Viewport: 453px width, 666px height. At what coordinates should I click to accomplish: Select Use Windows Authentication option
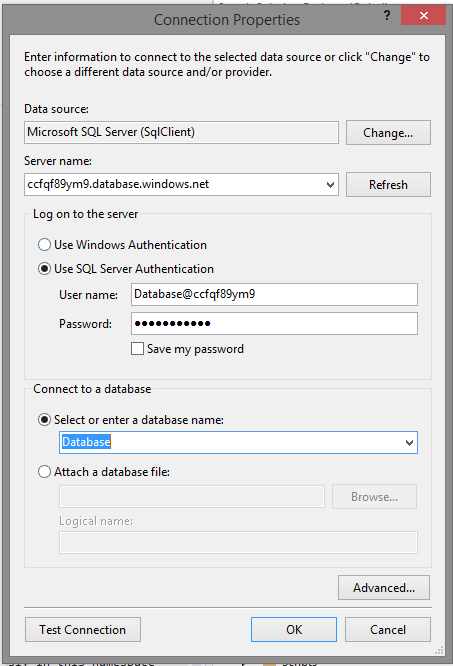coord(44,245)
